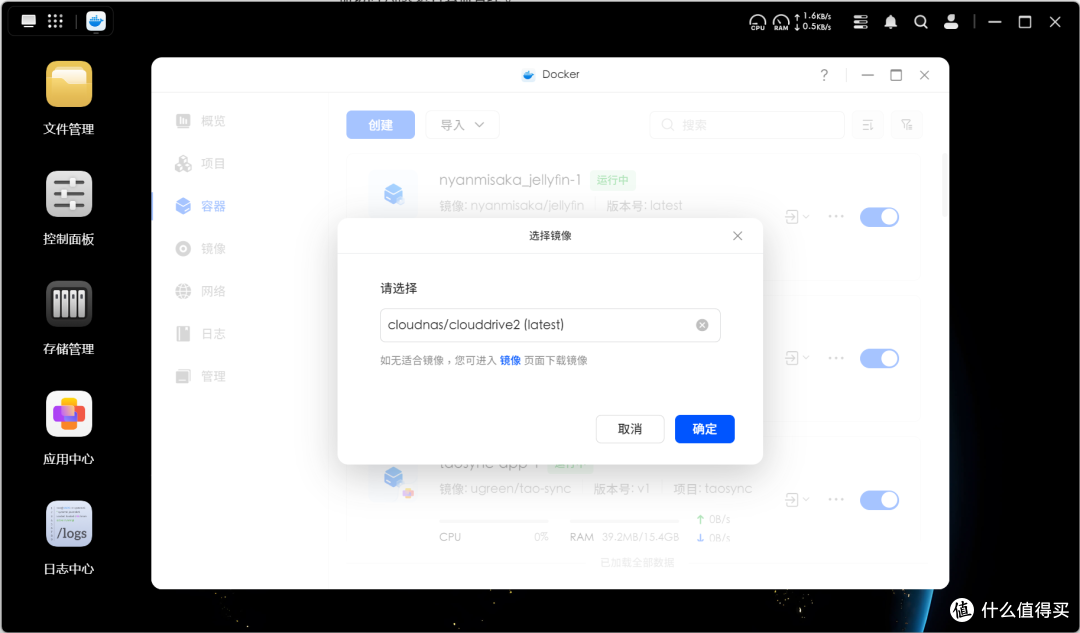The width and height of the screenshot is (1080, 633).
Task: Open the notifications bell
Action: tap(891, 22)
